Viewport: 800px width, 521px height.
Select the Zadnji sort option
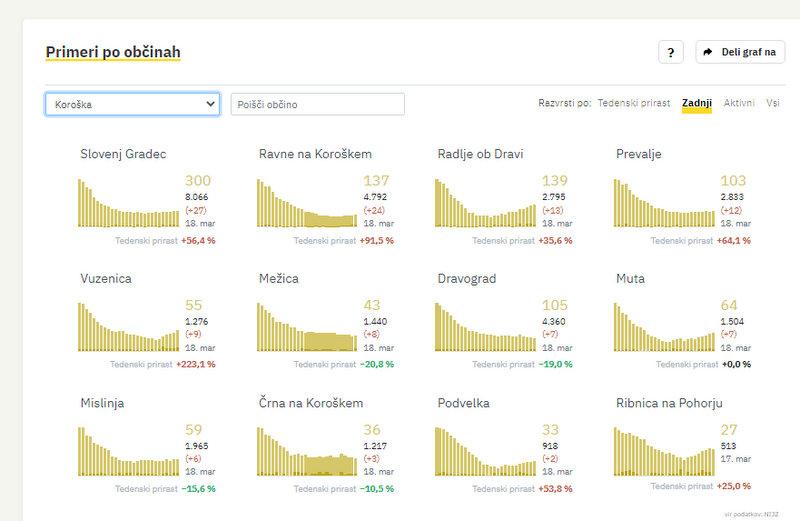pyautogui.click(x=696, y=103)
